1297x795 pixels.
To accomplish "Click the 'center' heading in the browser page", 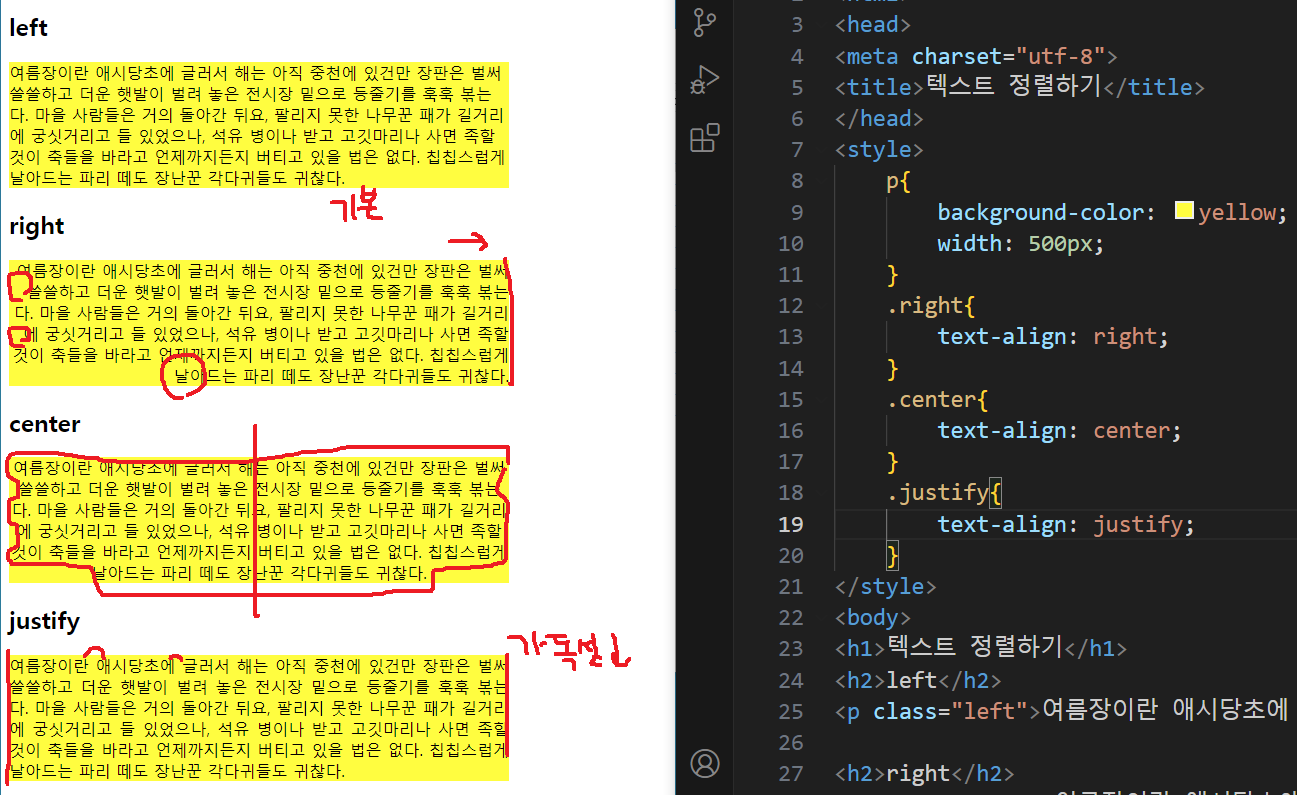I will (45, 424).
